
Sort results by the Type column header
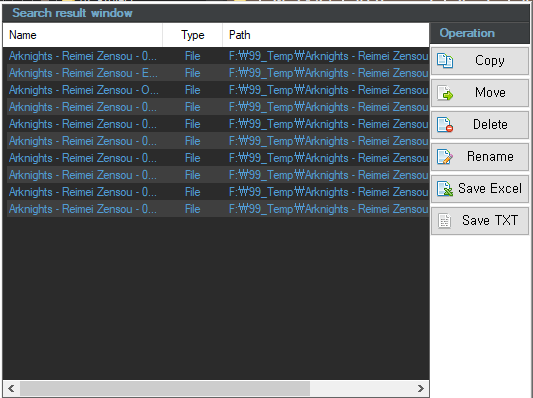[192, 35]
